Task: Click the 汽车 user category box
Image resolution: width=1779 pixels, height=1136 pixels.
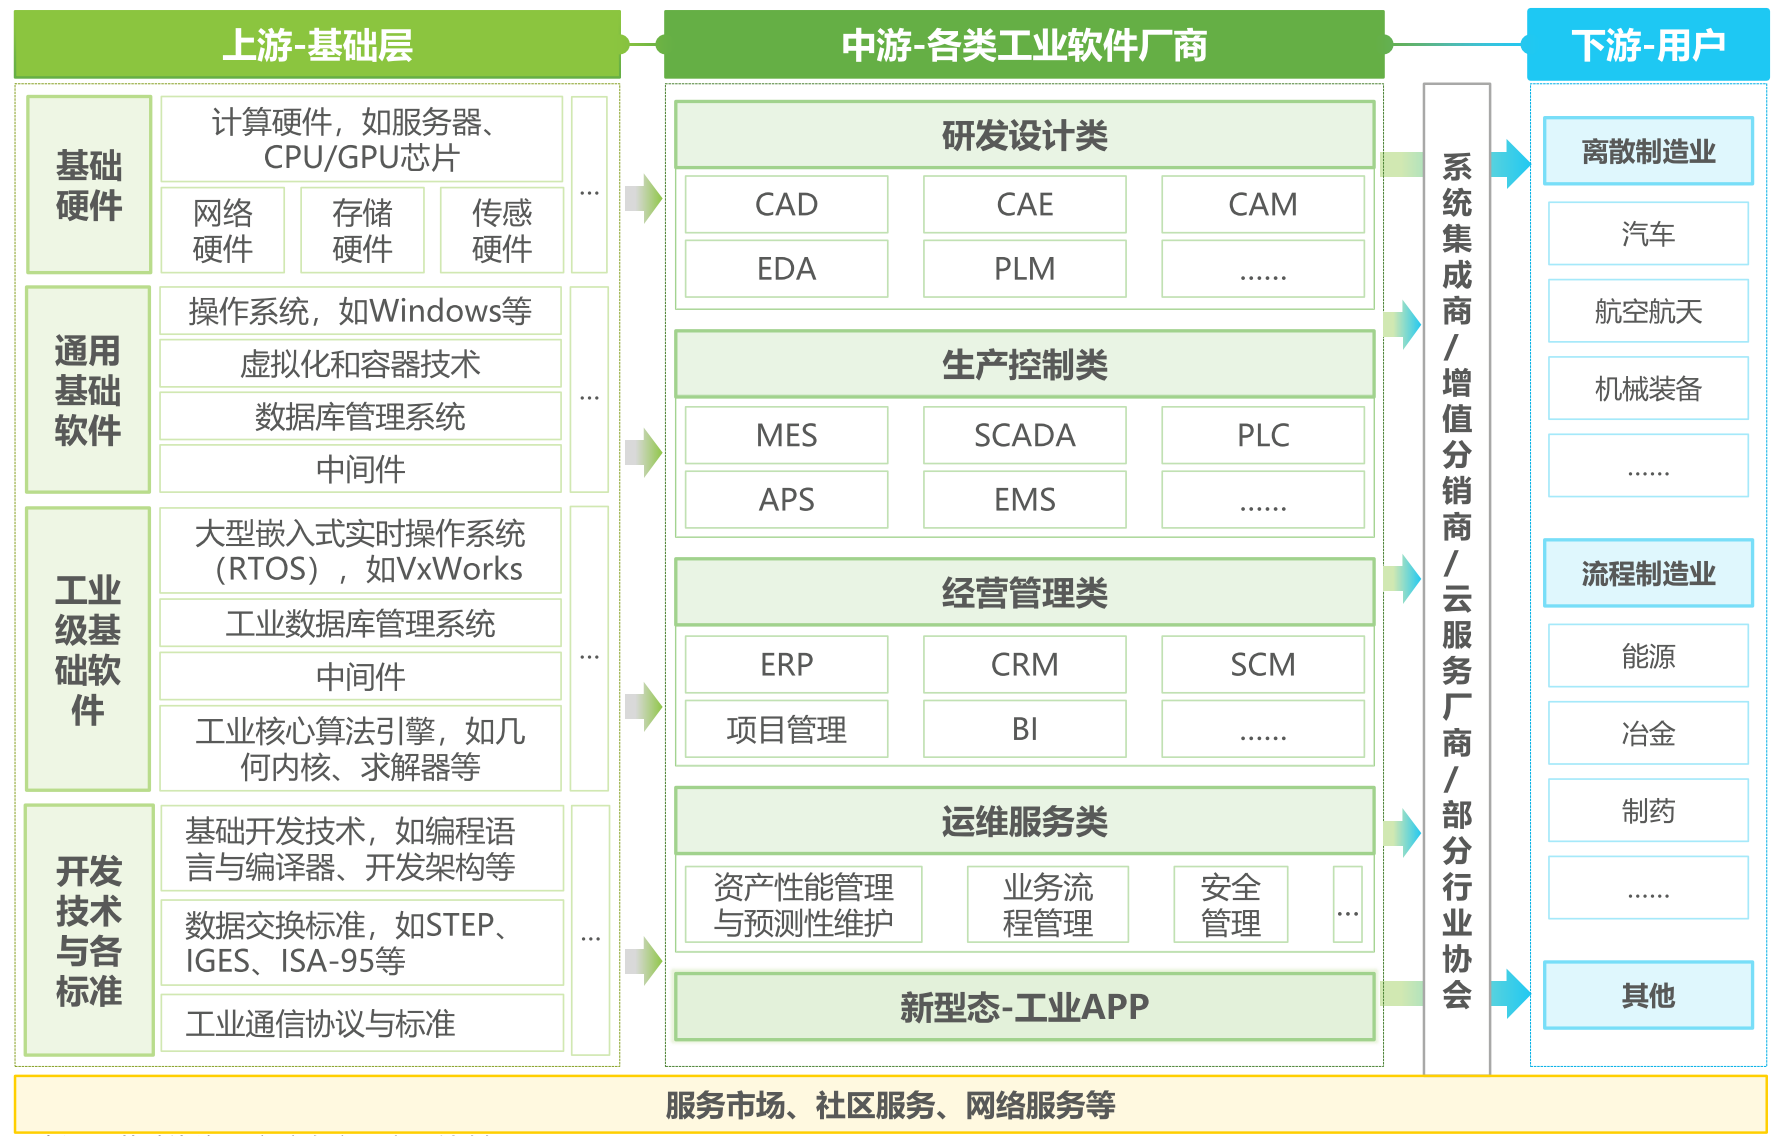Action: tap(1647, 233)
